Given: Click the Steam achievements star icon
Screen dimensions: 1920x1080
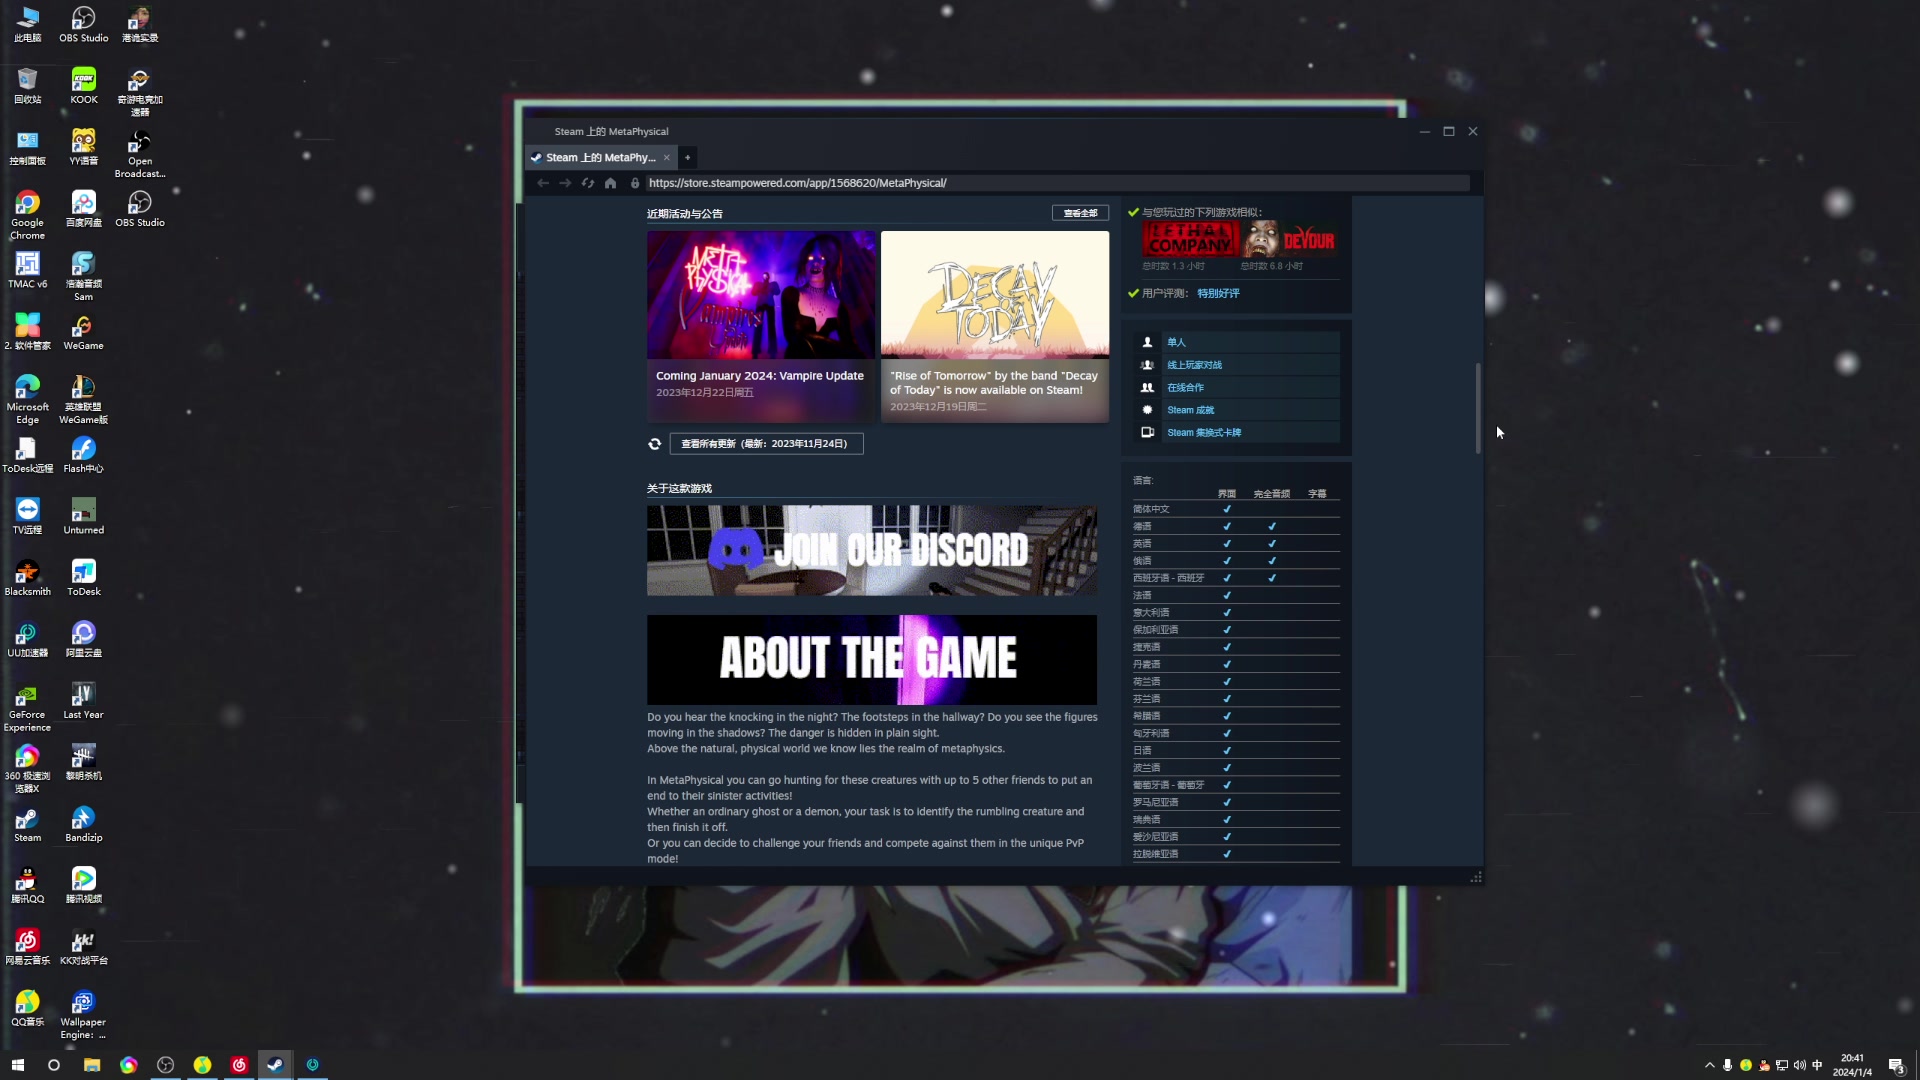Looking at the screenshot, I should click(x=1147, y=410).
